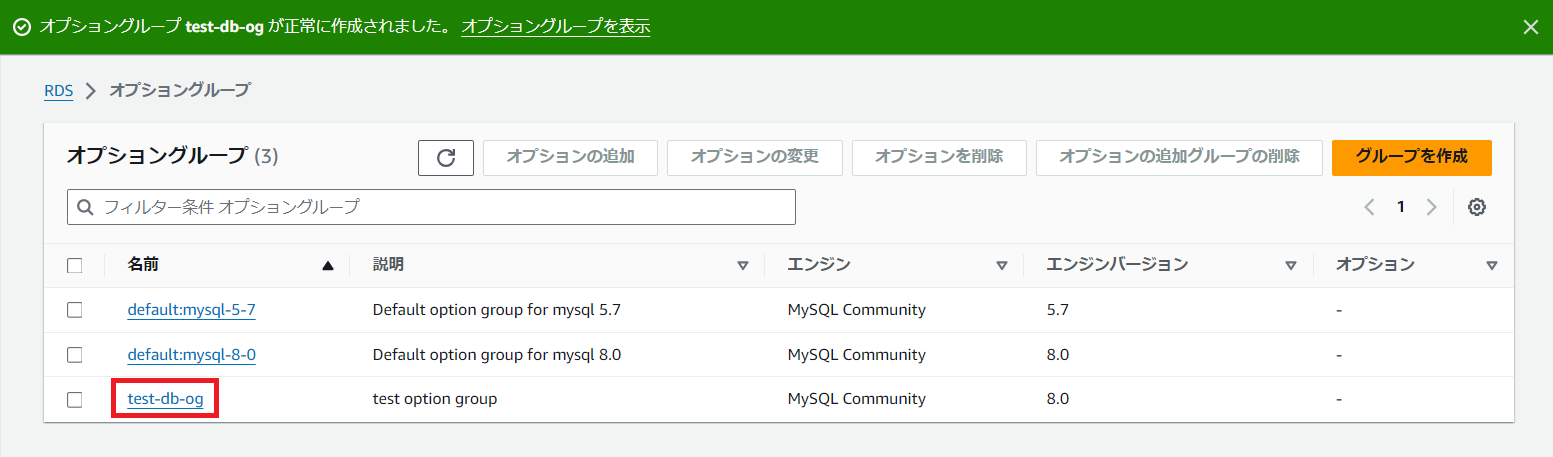1553x457 pixels.
Task: Check the default:mysql-5-7 row checkbox
Action: pos(75,310)
